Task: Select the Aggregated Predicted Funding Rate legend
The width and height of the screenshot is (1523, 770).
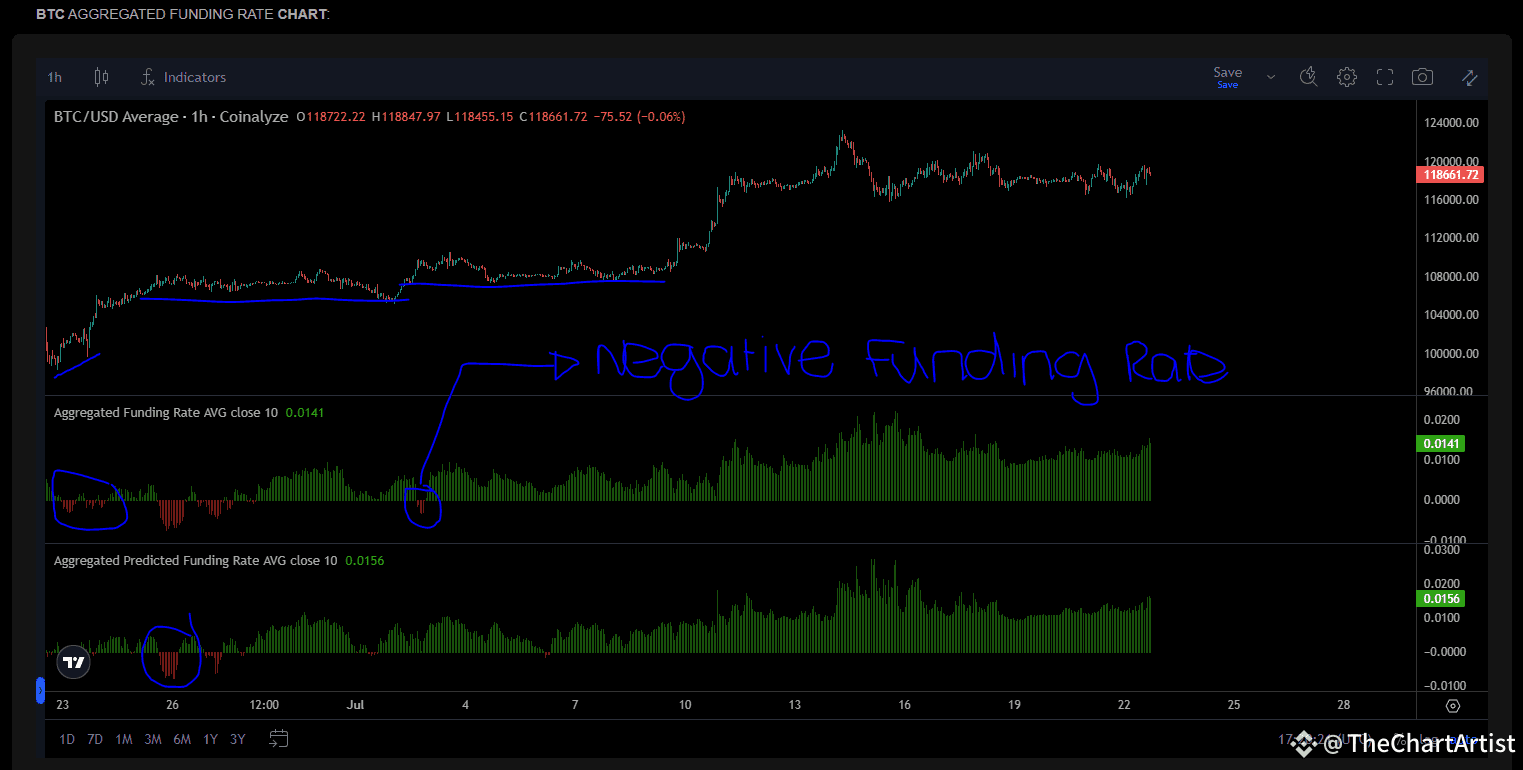Action: [x=196, y=560]
